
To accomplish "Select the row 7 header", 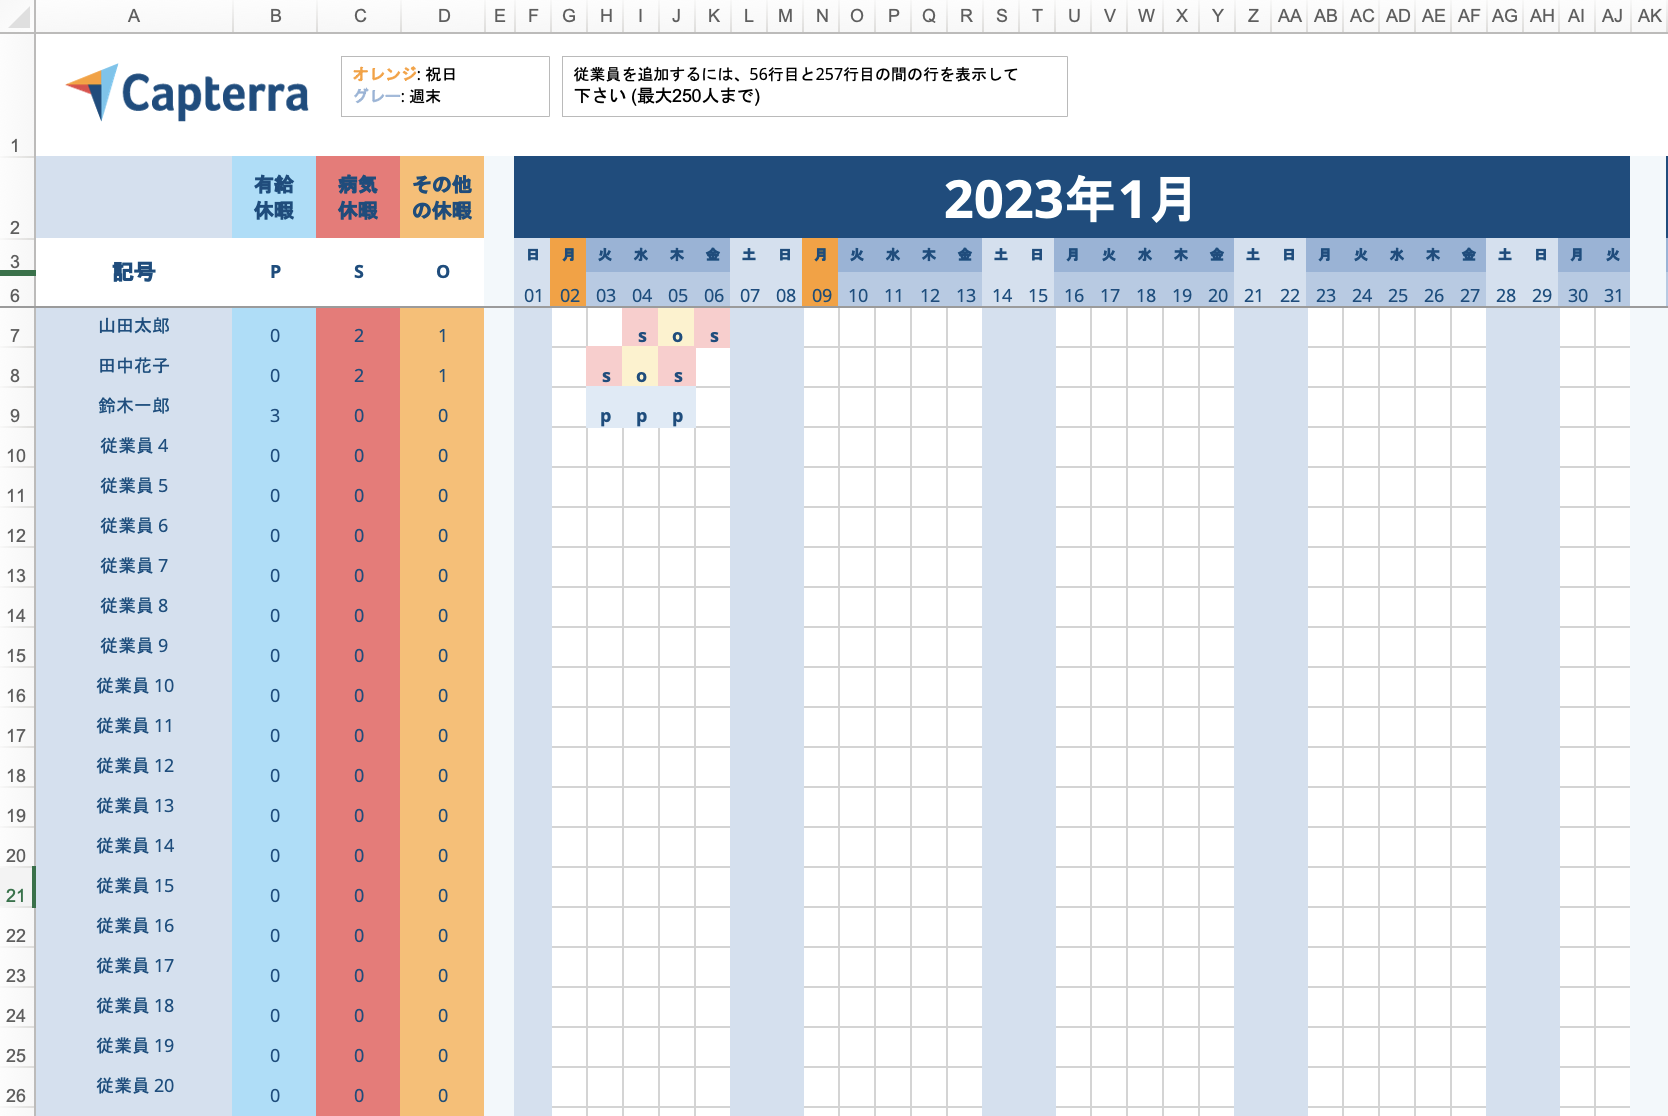I will click(16, 335).
